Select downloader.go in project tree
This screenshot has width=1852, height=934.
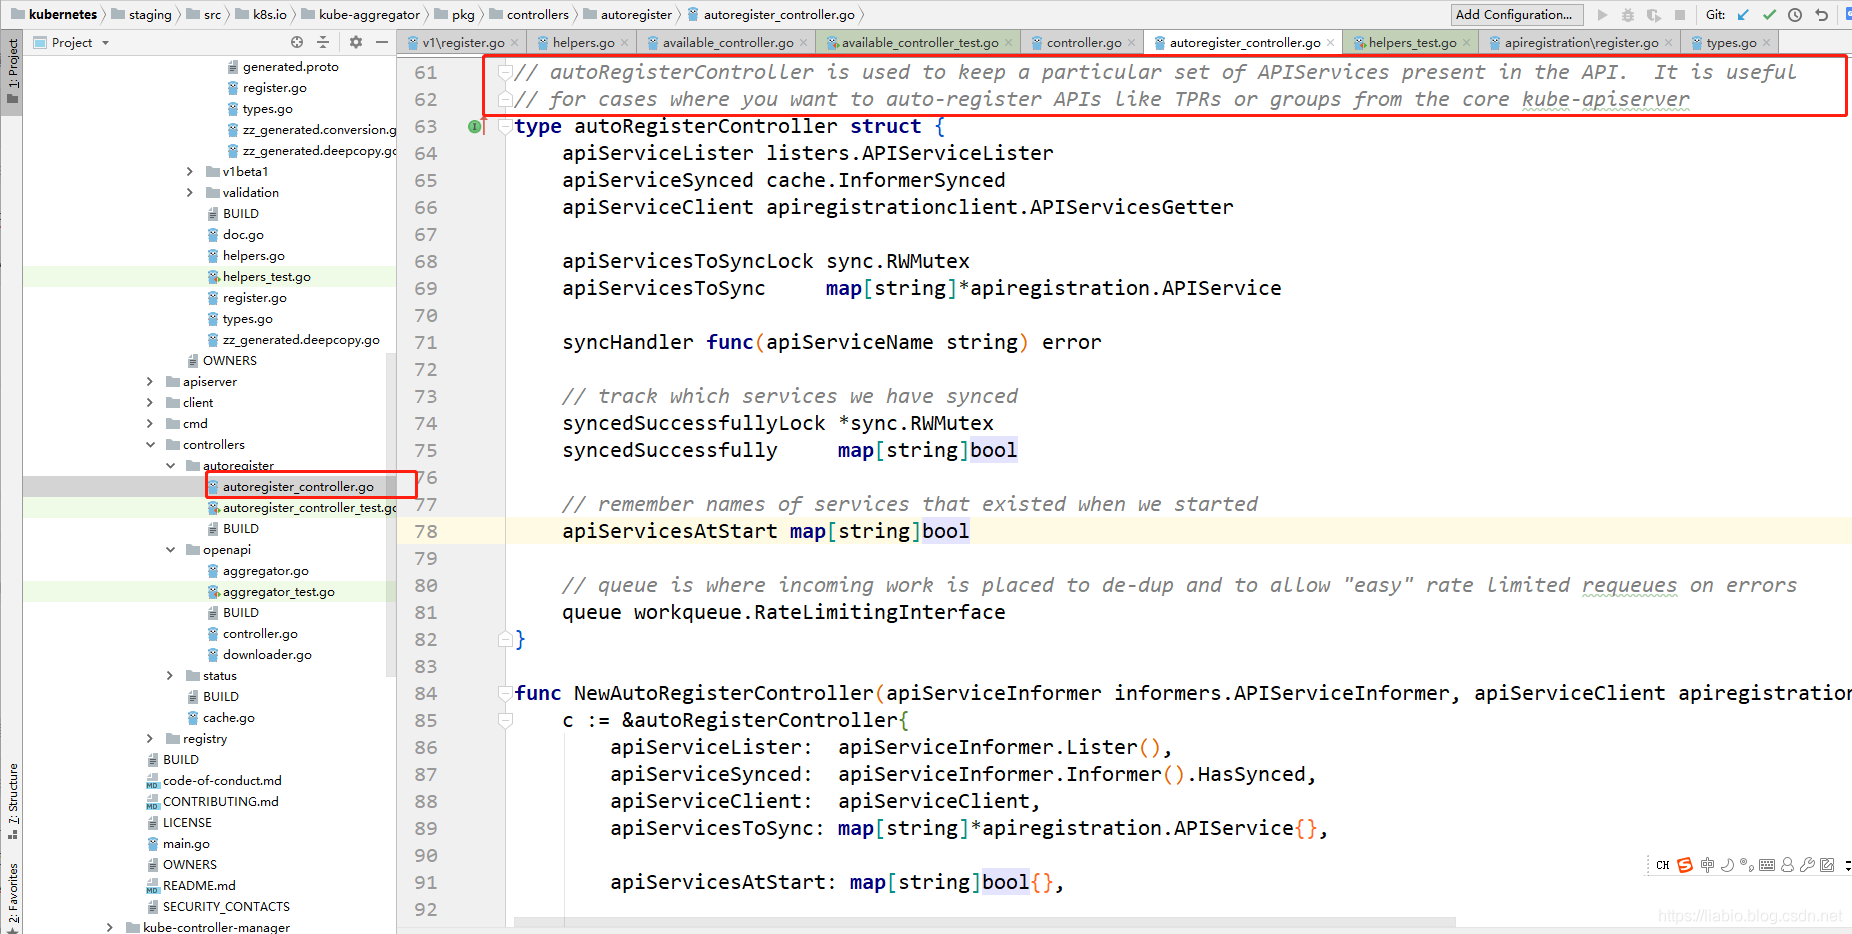pyautogui.click(x=267, y=655)
